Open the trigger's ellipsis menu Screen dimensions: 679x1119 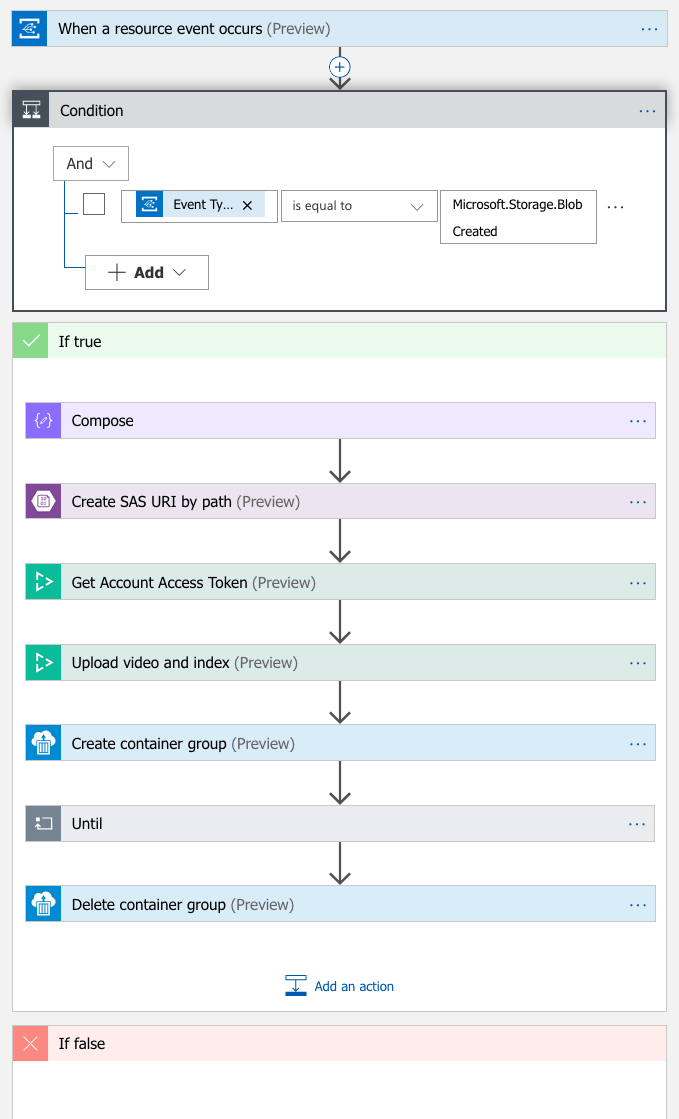click(x=647, y=28)
